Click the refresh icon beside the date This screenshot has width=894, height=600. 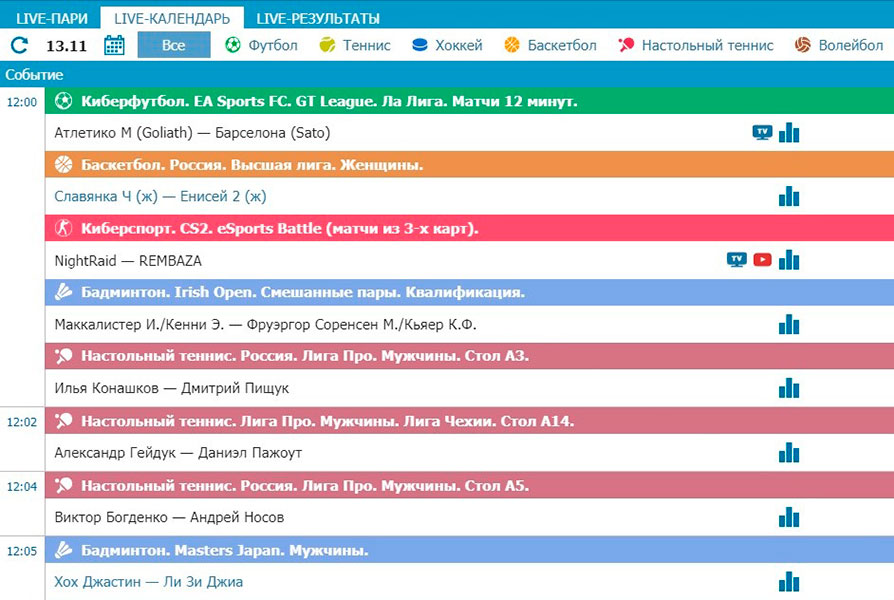point(19,45)
